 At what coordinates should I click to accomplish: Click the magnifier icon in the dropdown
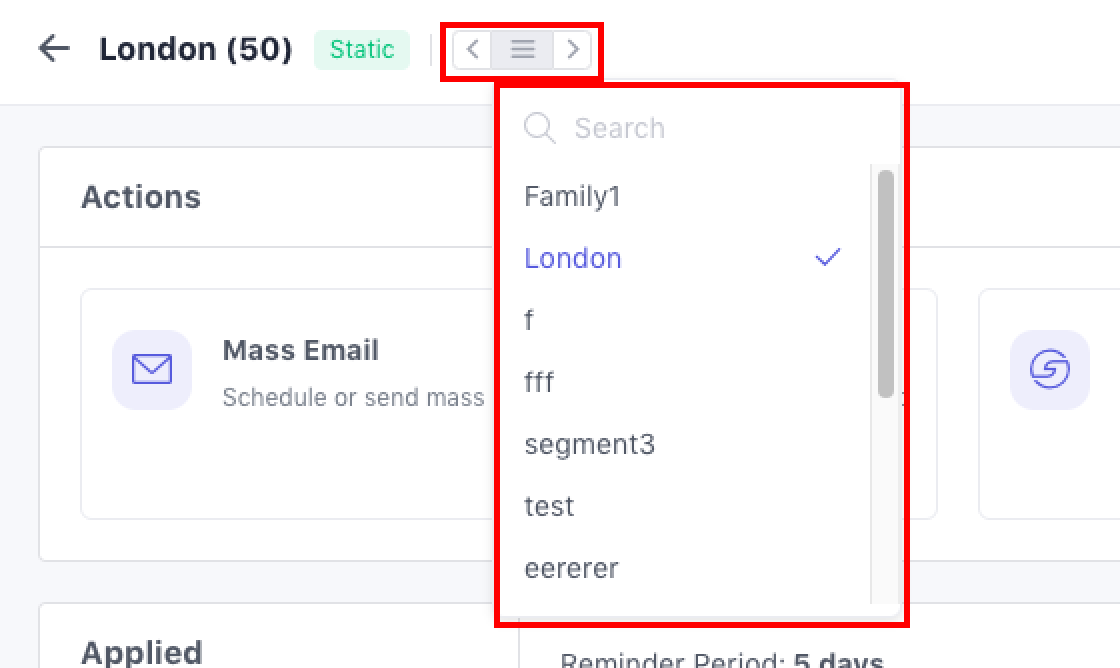(540, 128)
